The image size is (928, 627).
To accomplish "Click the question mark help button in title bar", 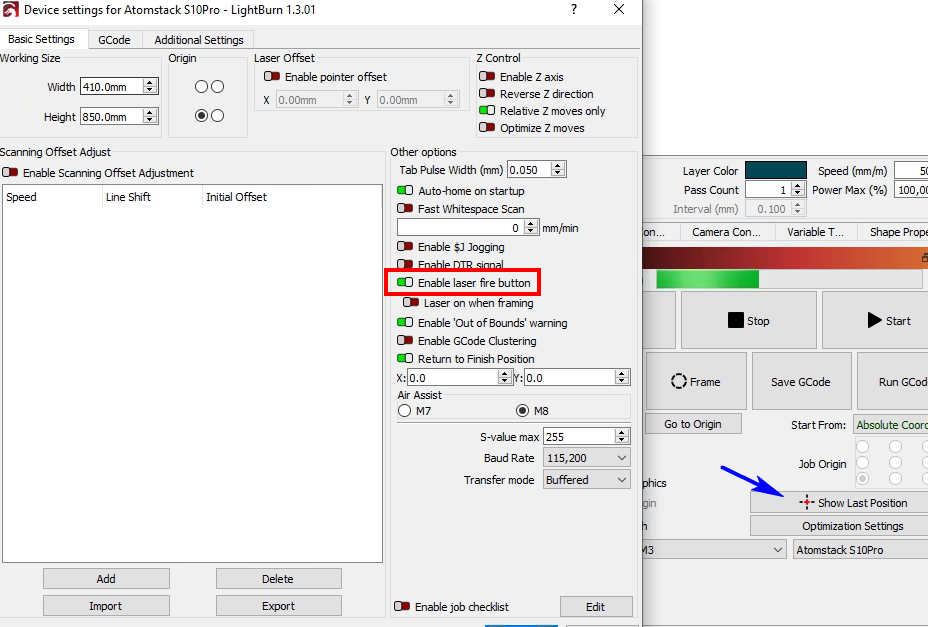I will click(573, 9).
